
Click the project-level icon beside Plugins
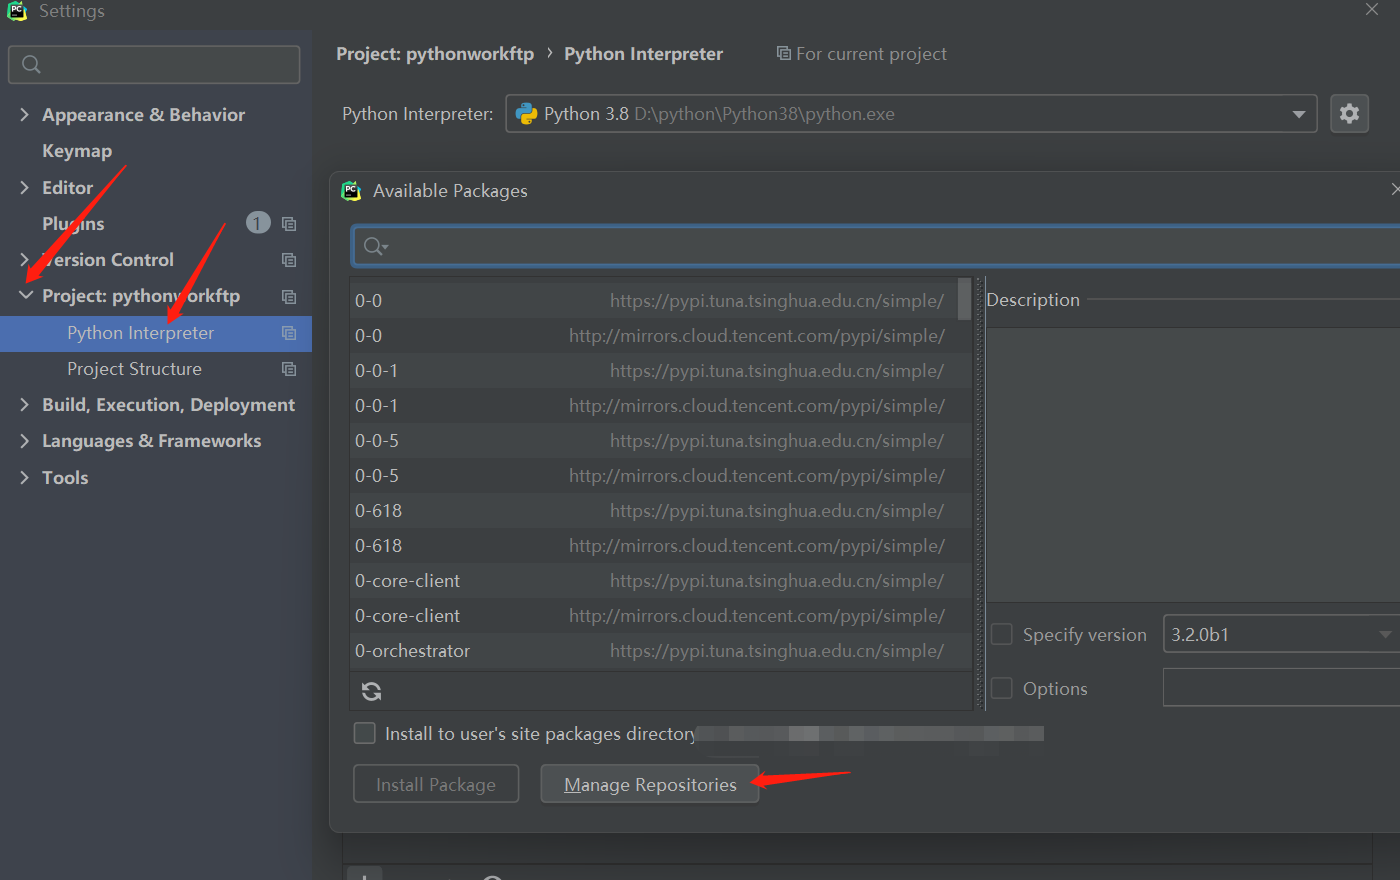click(x=289, y=224)
